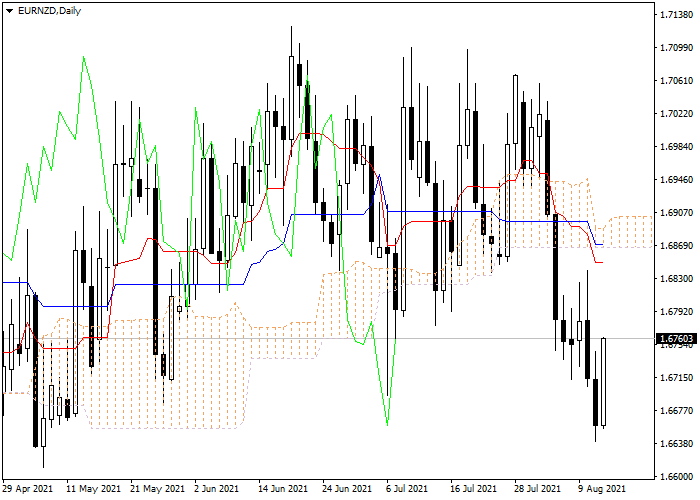The image size is (700, 500).
Task: Select the 29 Apr 2021 date label
Action: [28, 489]
